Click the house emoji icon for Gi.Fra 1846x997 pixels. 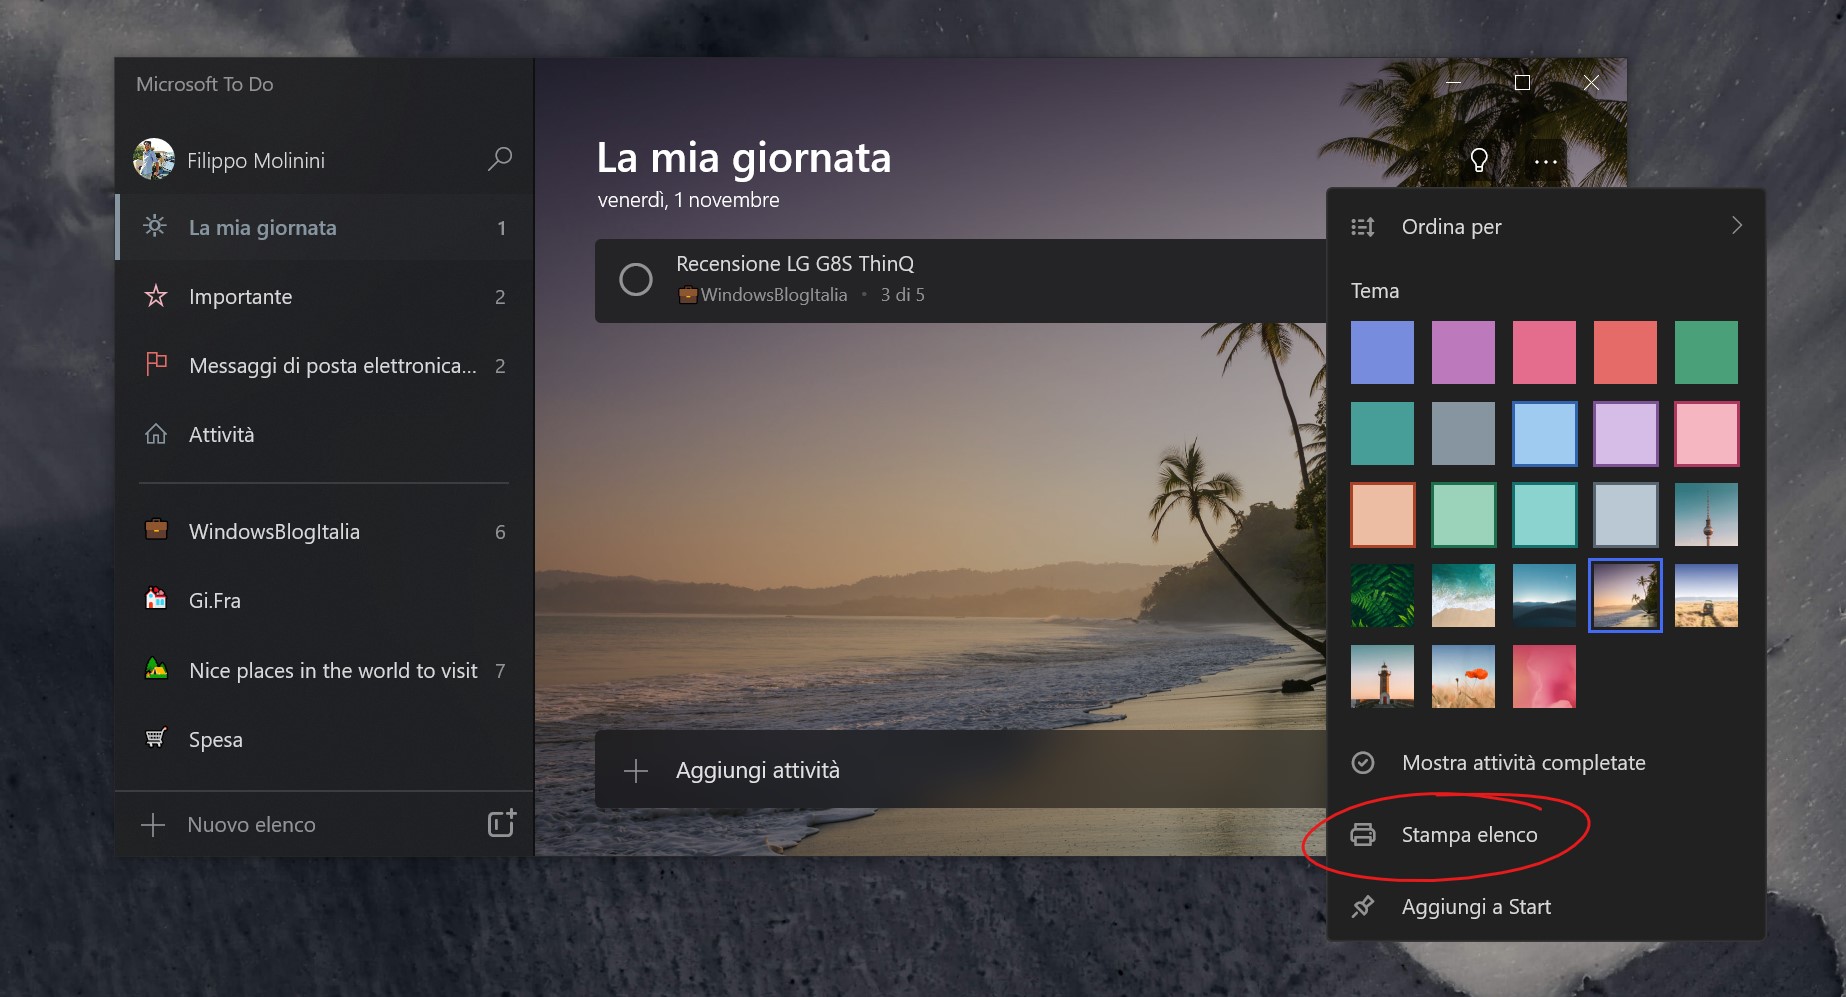click(156, 598)
